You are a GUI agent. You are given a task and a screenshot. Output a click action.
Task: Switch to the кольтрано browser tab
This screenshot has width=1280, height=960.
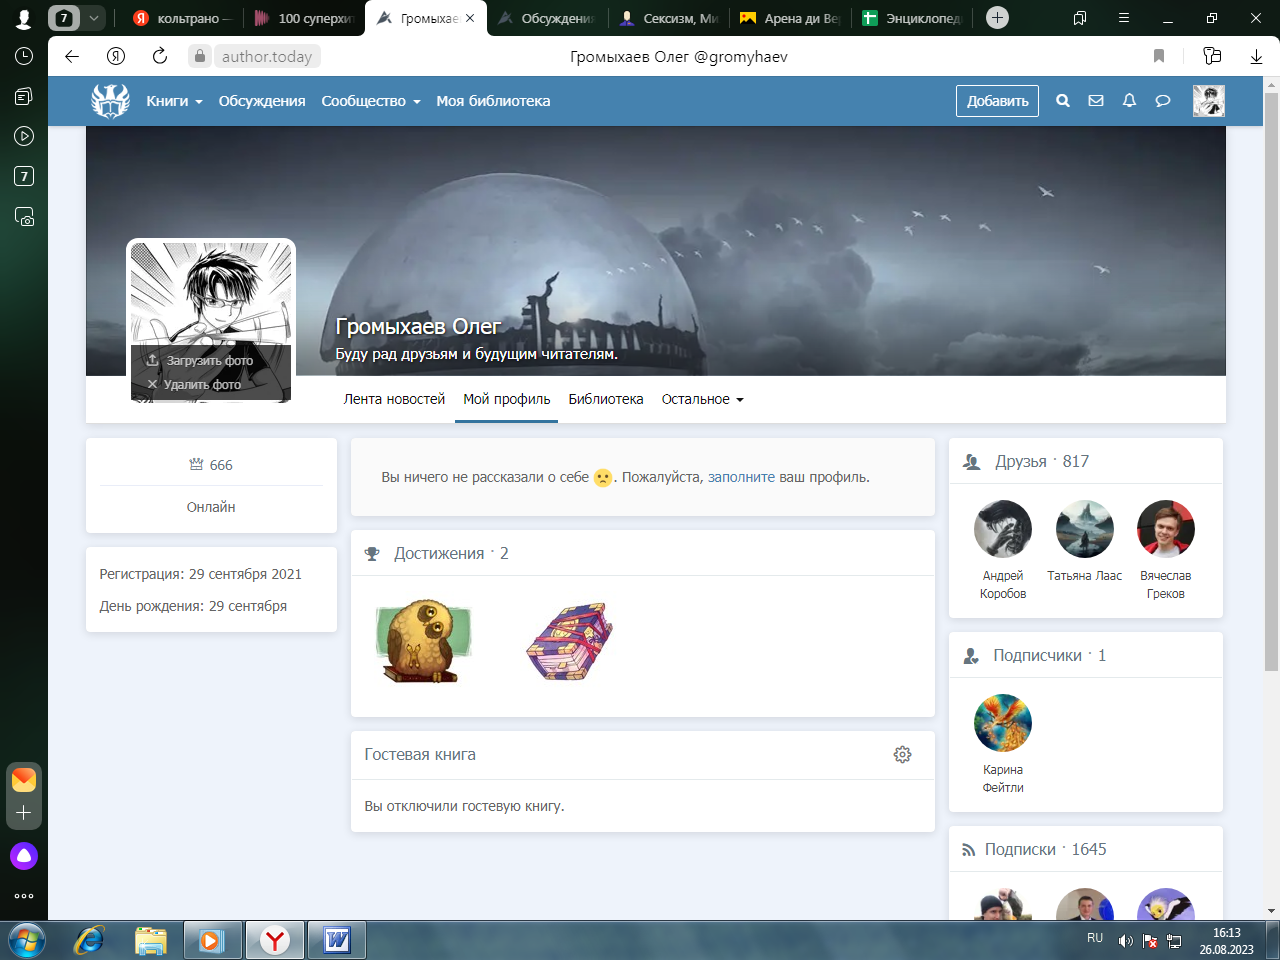(181, 18)
